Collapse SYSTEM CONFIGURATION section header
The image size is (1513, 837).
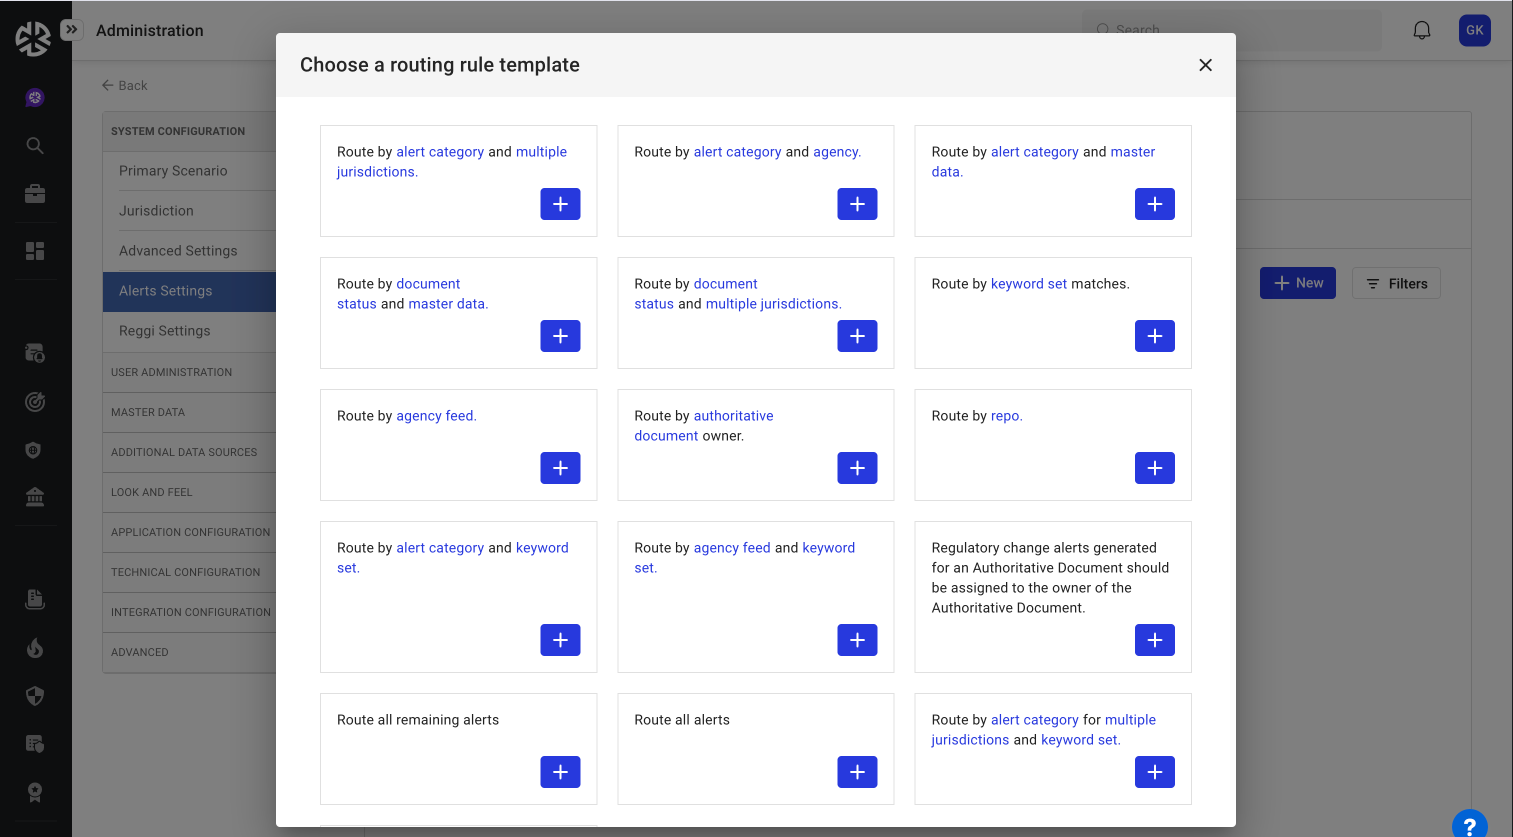[189, 131]
